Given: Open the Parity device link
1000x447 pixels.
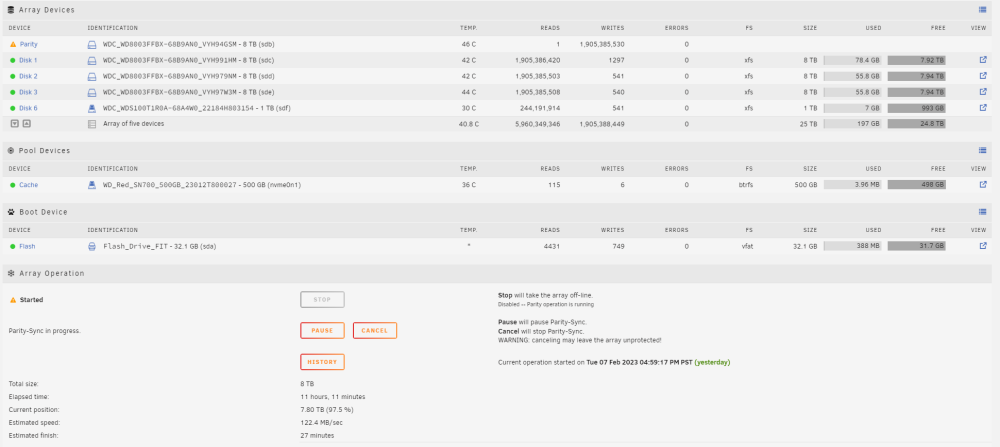Looking at the screenshot, I should point(29,45).
